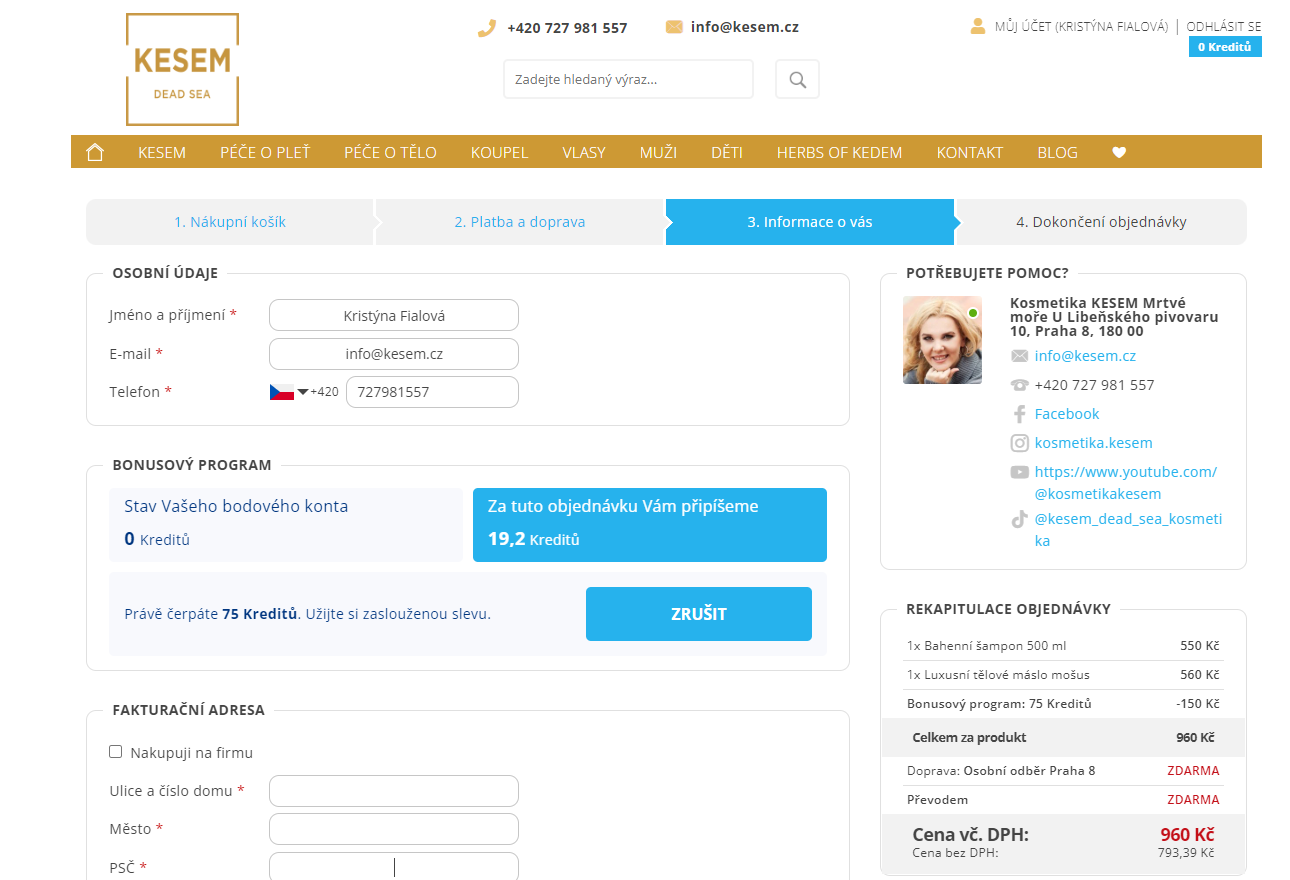
Task: Focus the PSČ input field
Action: point(394,866)
